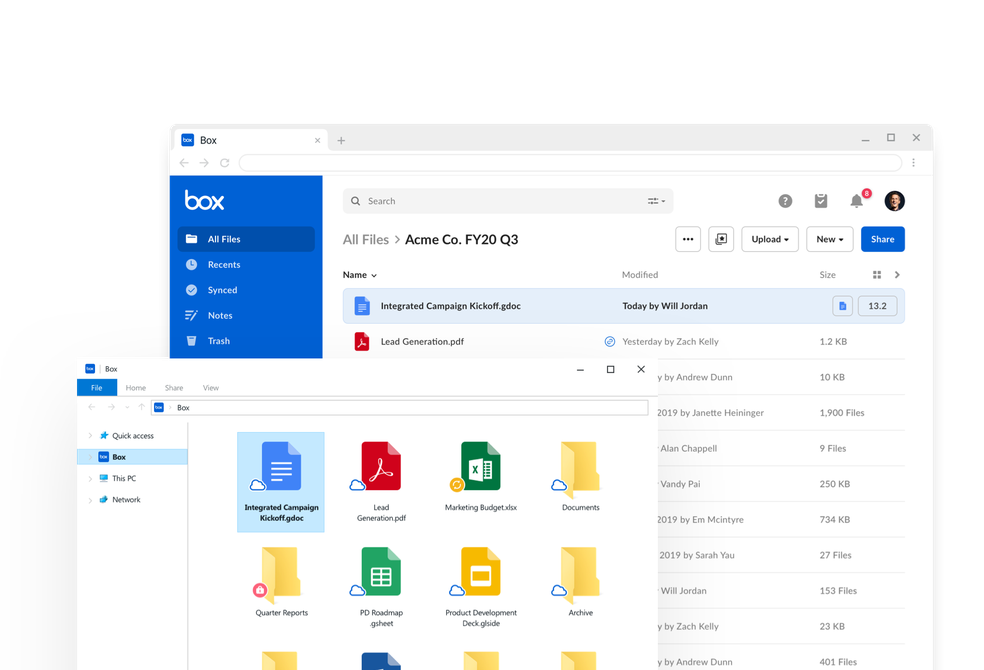Image resolution: width=984 pixels, height=670 pixels.
Task: Click the browser back arrow
Action: pos(184,162)
